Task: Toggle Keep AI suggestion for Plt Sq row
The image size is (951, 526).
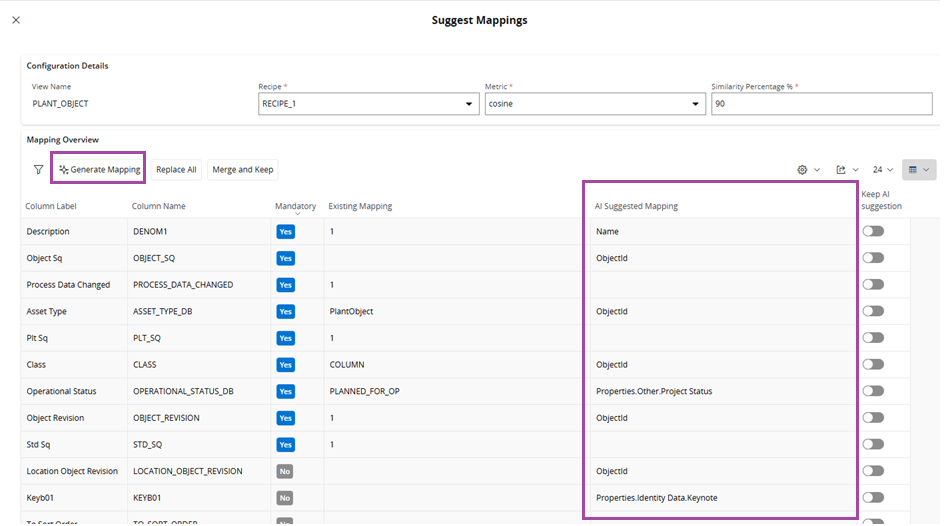Action: (x=873, y=338)
